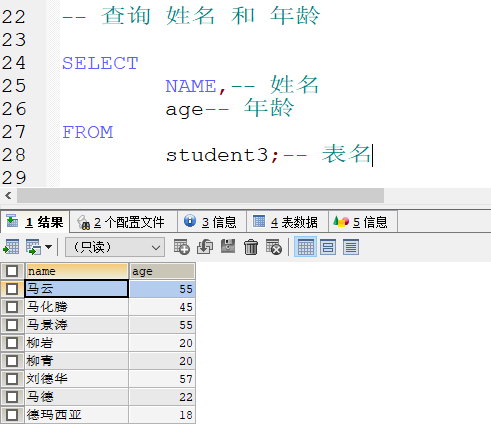
Task: Click the age value 18 cell
Action: click(x=162, y=415)
